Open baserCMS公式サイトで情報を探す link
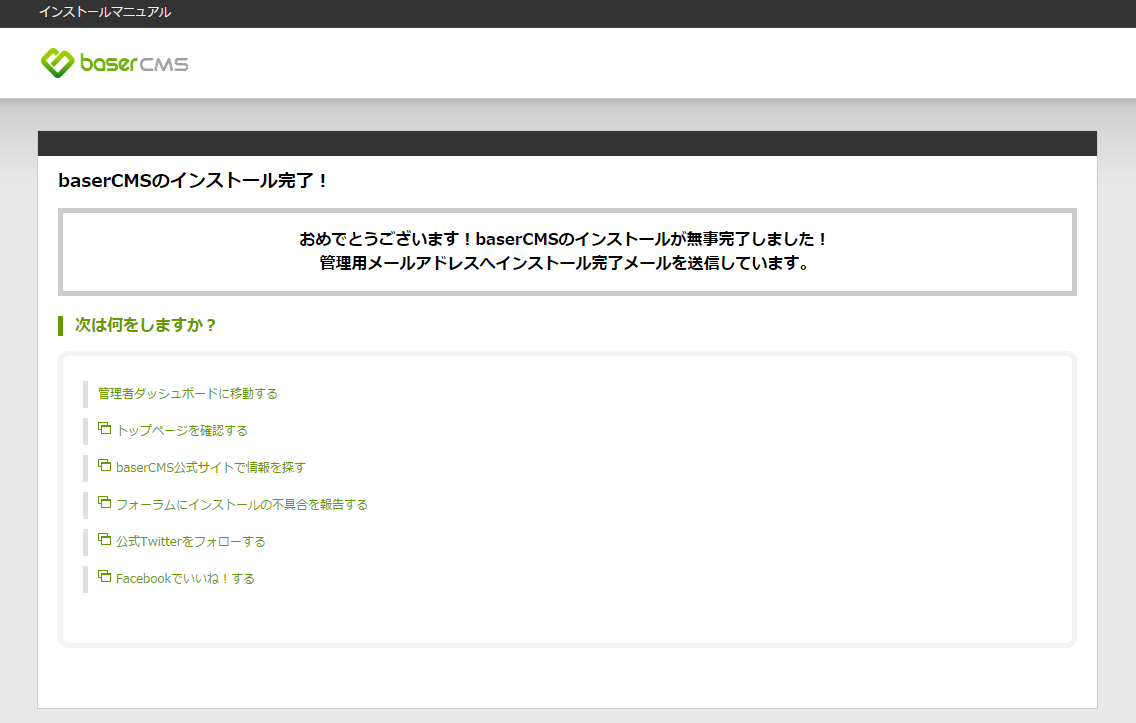The width and height of the screenshot is (1136, 723). [211, 467]
